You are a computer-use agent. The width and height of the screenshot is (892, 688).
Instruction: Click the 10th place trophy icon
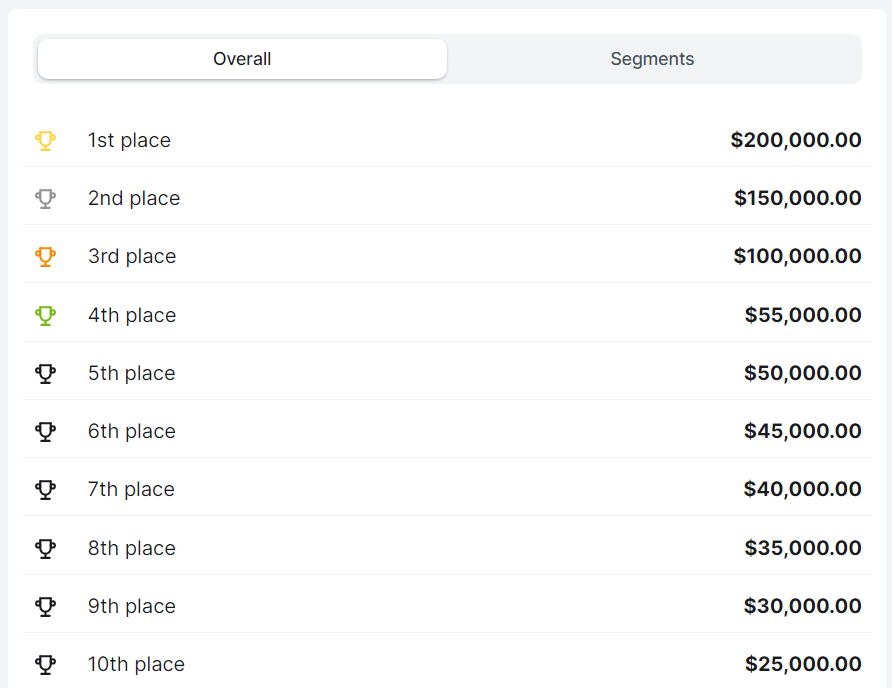46,664
